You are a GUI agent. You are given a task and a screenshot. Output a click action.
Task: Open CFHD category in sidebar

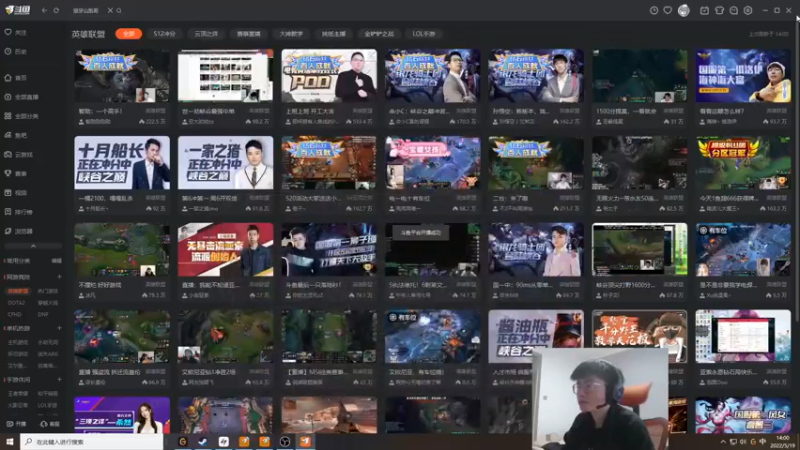tap(14, 314)
